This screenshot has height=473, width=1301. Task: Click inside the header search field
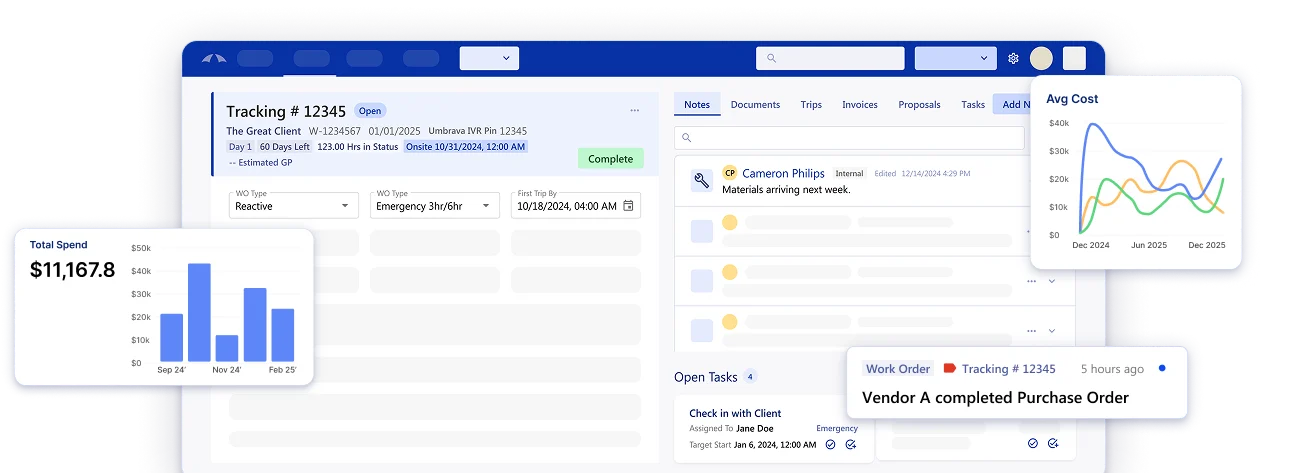point(830,58)
